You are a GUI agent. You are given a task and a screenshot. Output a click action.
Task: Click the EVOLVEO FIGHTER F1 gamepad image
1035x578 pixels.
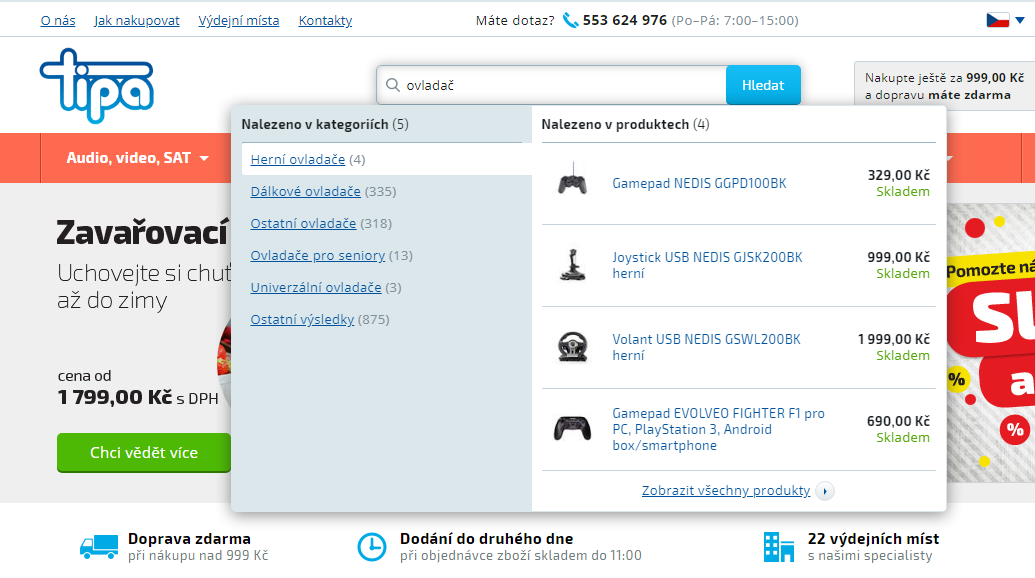click(572, 429)
